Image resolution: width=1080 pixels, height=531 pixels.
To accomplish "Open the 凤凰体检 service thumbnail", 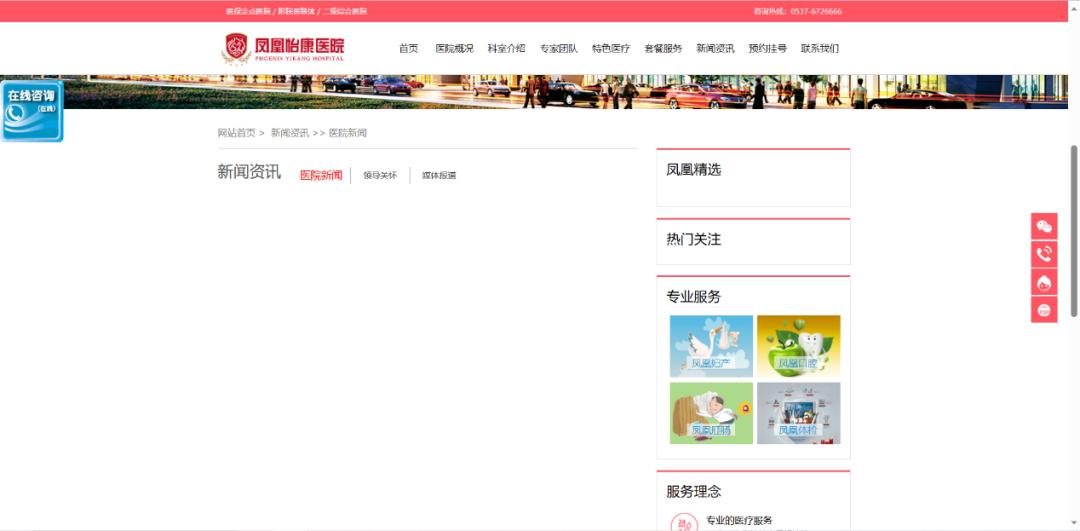I will click(798, 413).
